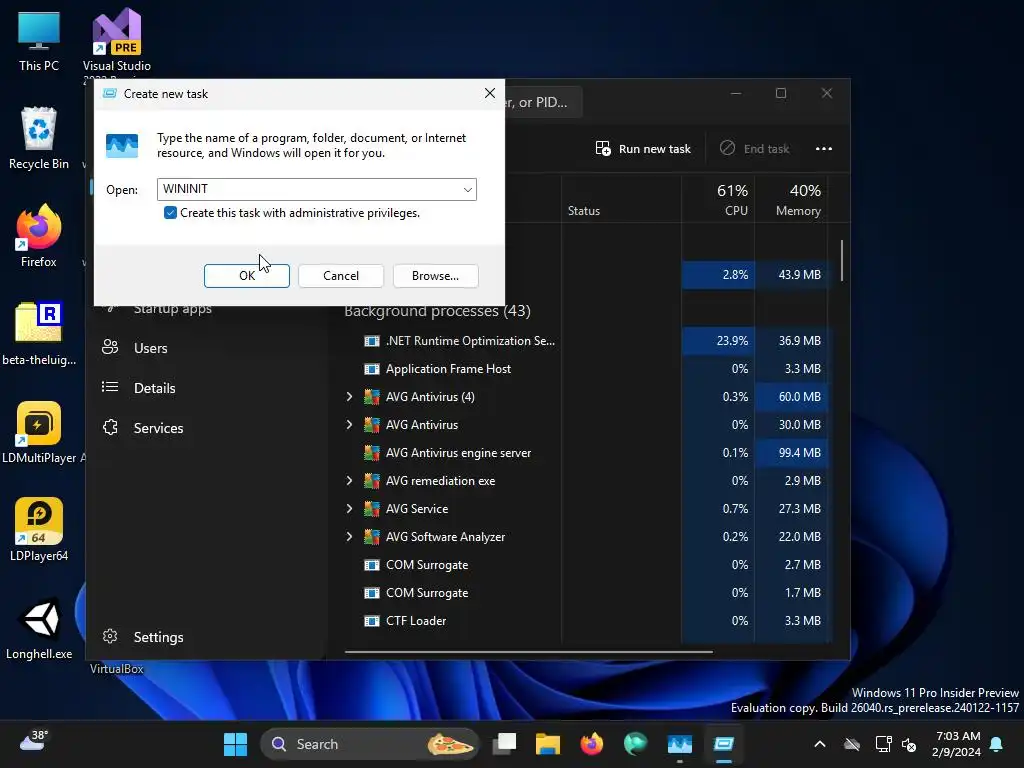Click the taskbar Search box

[x=370, y=744]
